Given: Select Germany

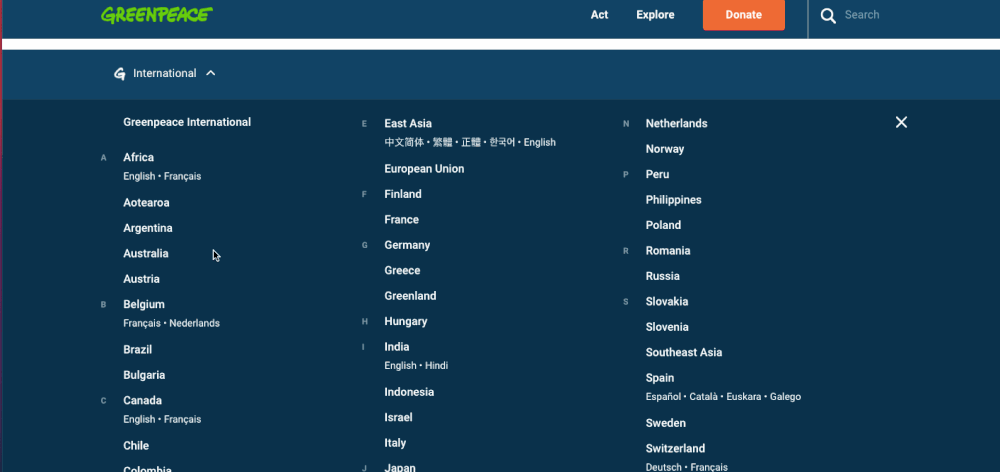Looking at the screenshot, I should coord(407,245).
